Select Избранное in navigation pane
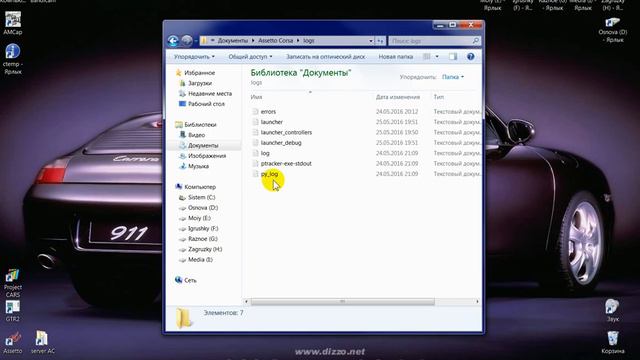Image resolution: width=640 pixels, height=360 pixels. tap(199, 73)
